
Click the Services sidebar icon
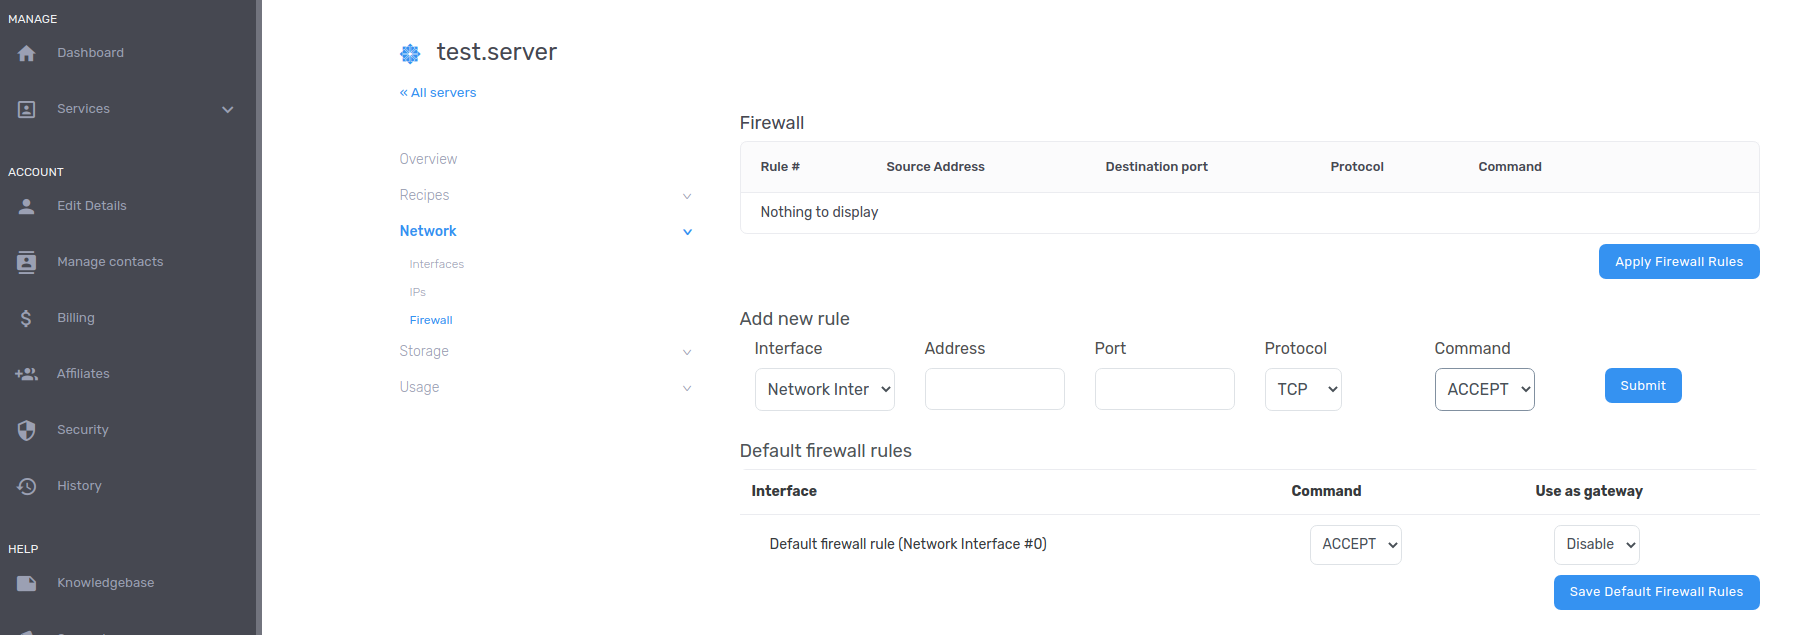click(27, 109)
